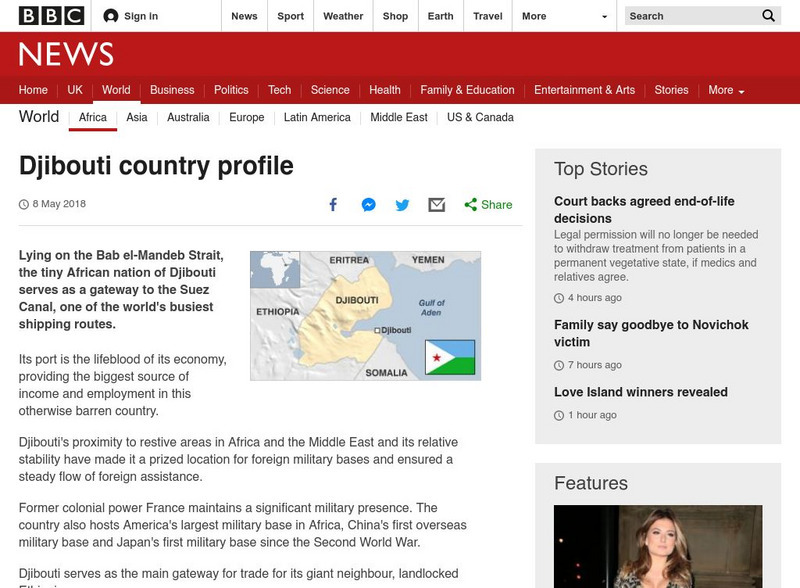The image size is (800, 588).
Task: Click in the Search input field
Action: [x=693, y=16]
